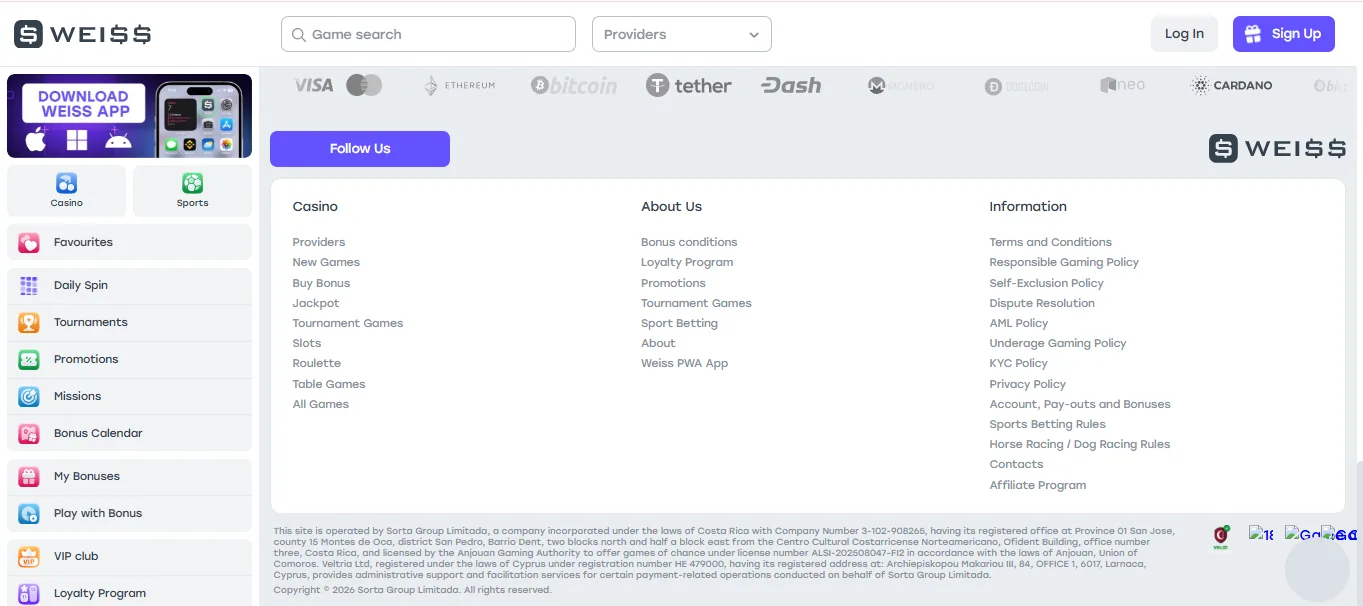Open the Terms and Conditions link
Viewport: 1363px width, 606px height.
tap(1050, 242)
